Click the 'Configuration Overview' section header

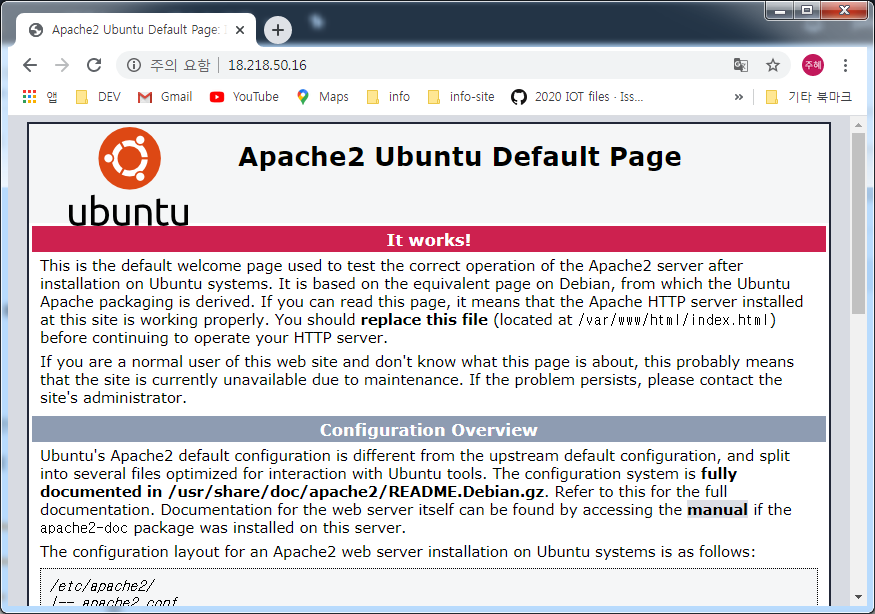pyautogui.click(x=429, y=430)
